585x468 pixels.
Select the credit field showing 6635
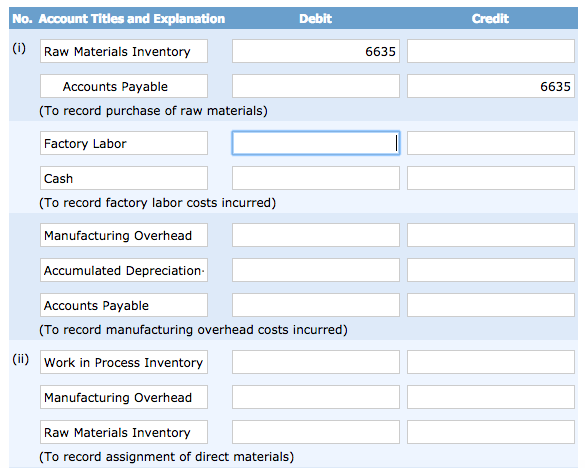491,86
